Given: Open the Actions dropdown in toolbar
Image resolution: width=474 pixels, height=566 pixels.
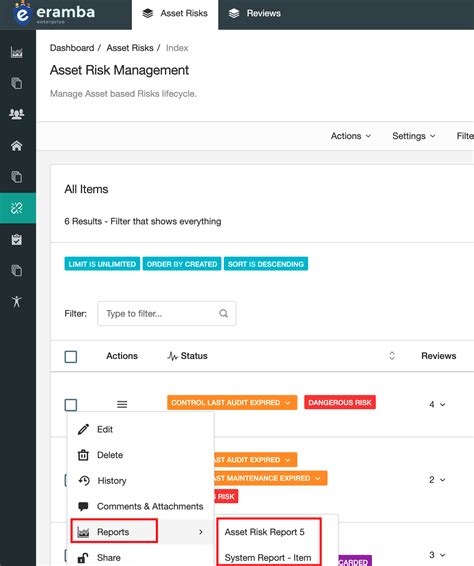Looking at the screenshot, I should [x=351, y=136].
